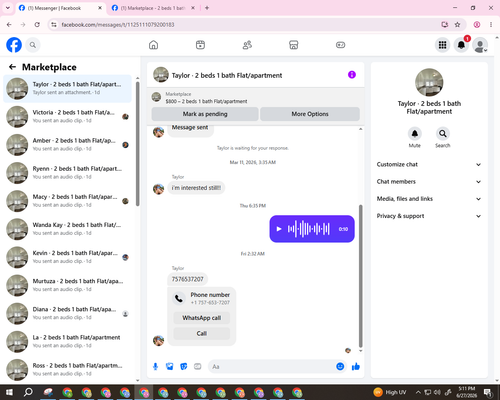Play the sent audio clip

tap(279, 229)
